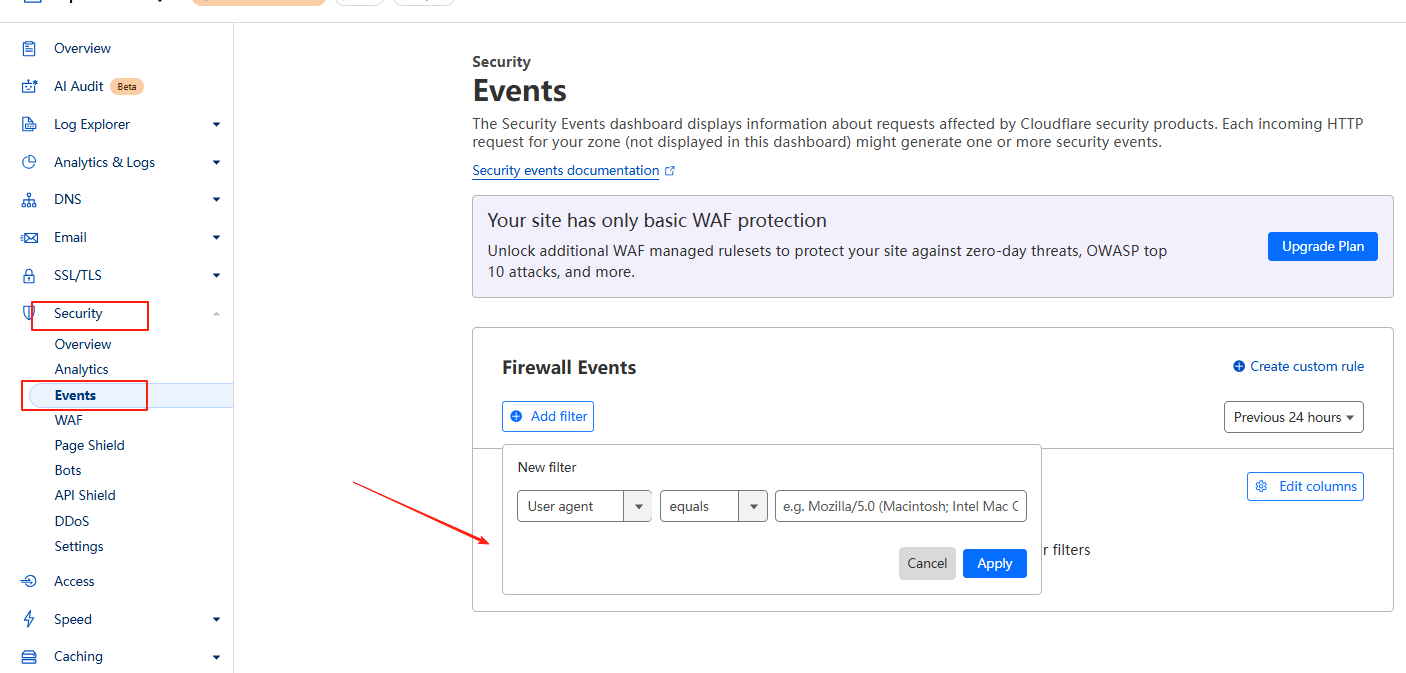The height and width of the screenshot is (673, 1406).
Task: Click the Email envelope icon
Action: [x=29, y=236]
